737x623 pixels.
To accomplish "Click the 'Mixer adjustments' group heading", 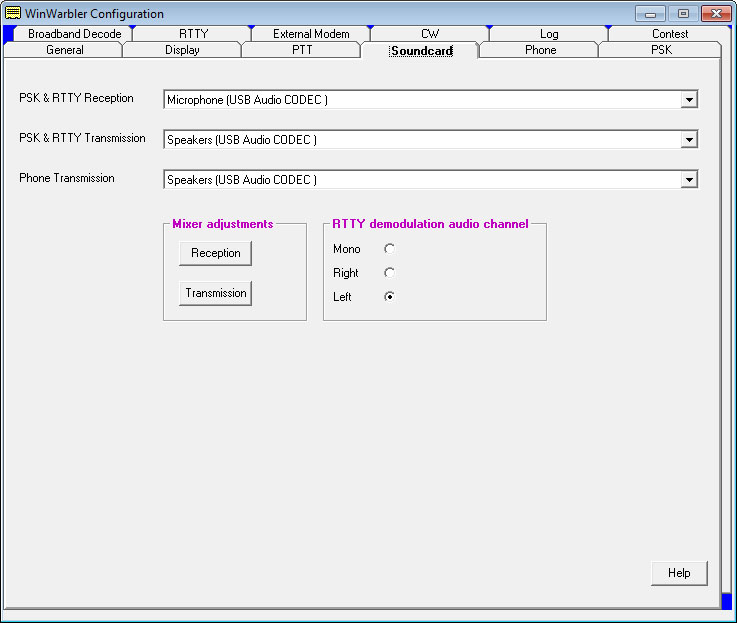I will click(222, 224).
